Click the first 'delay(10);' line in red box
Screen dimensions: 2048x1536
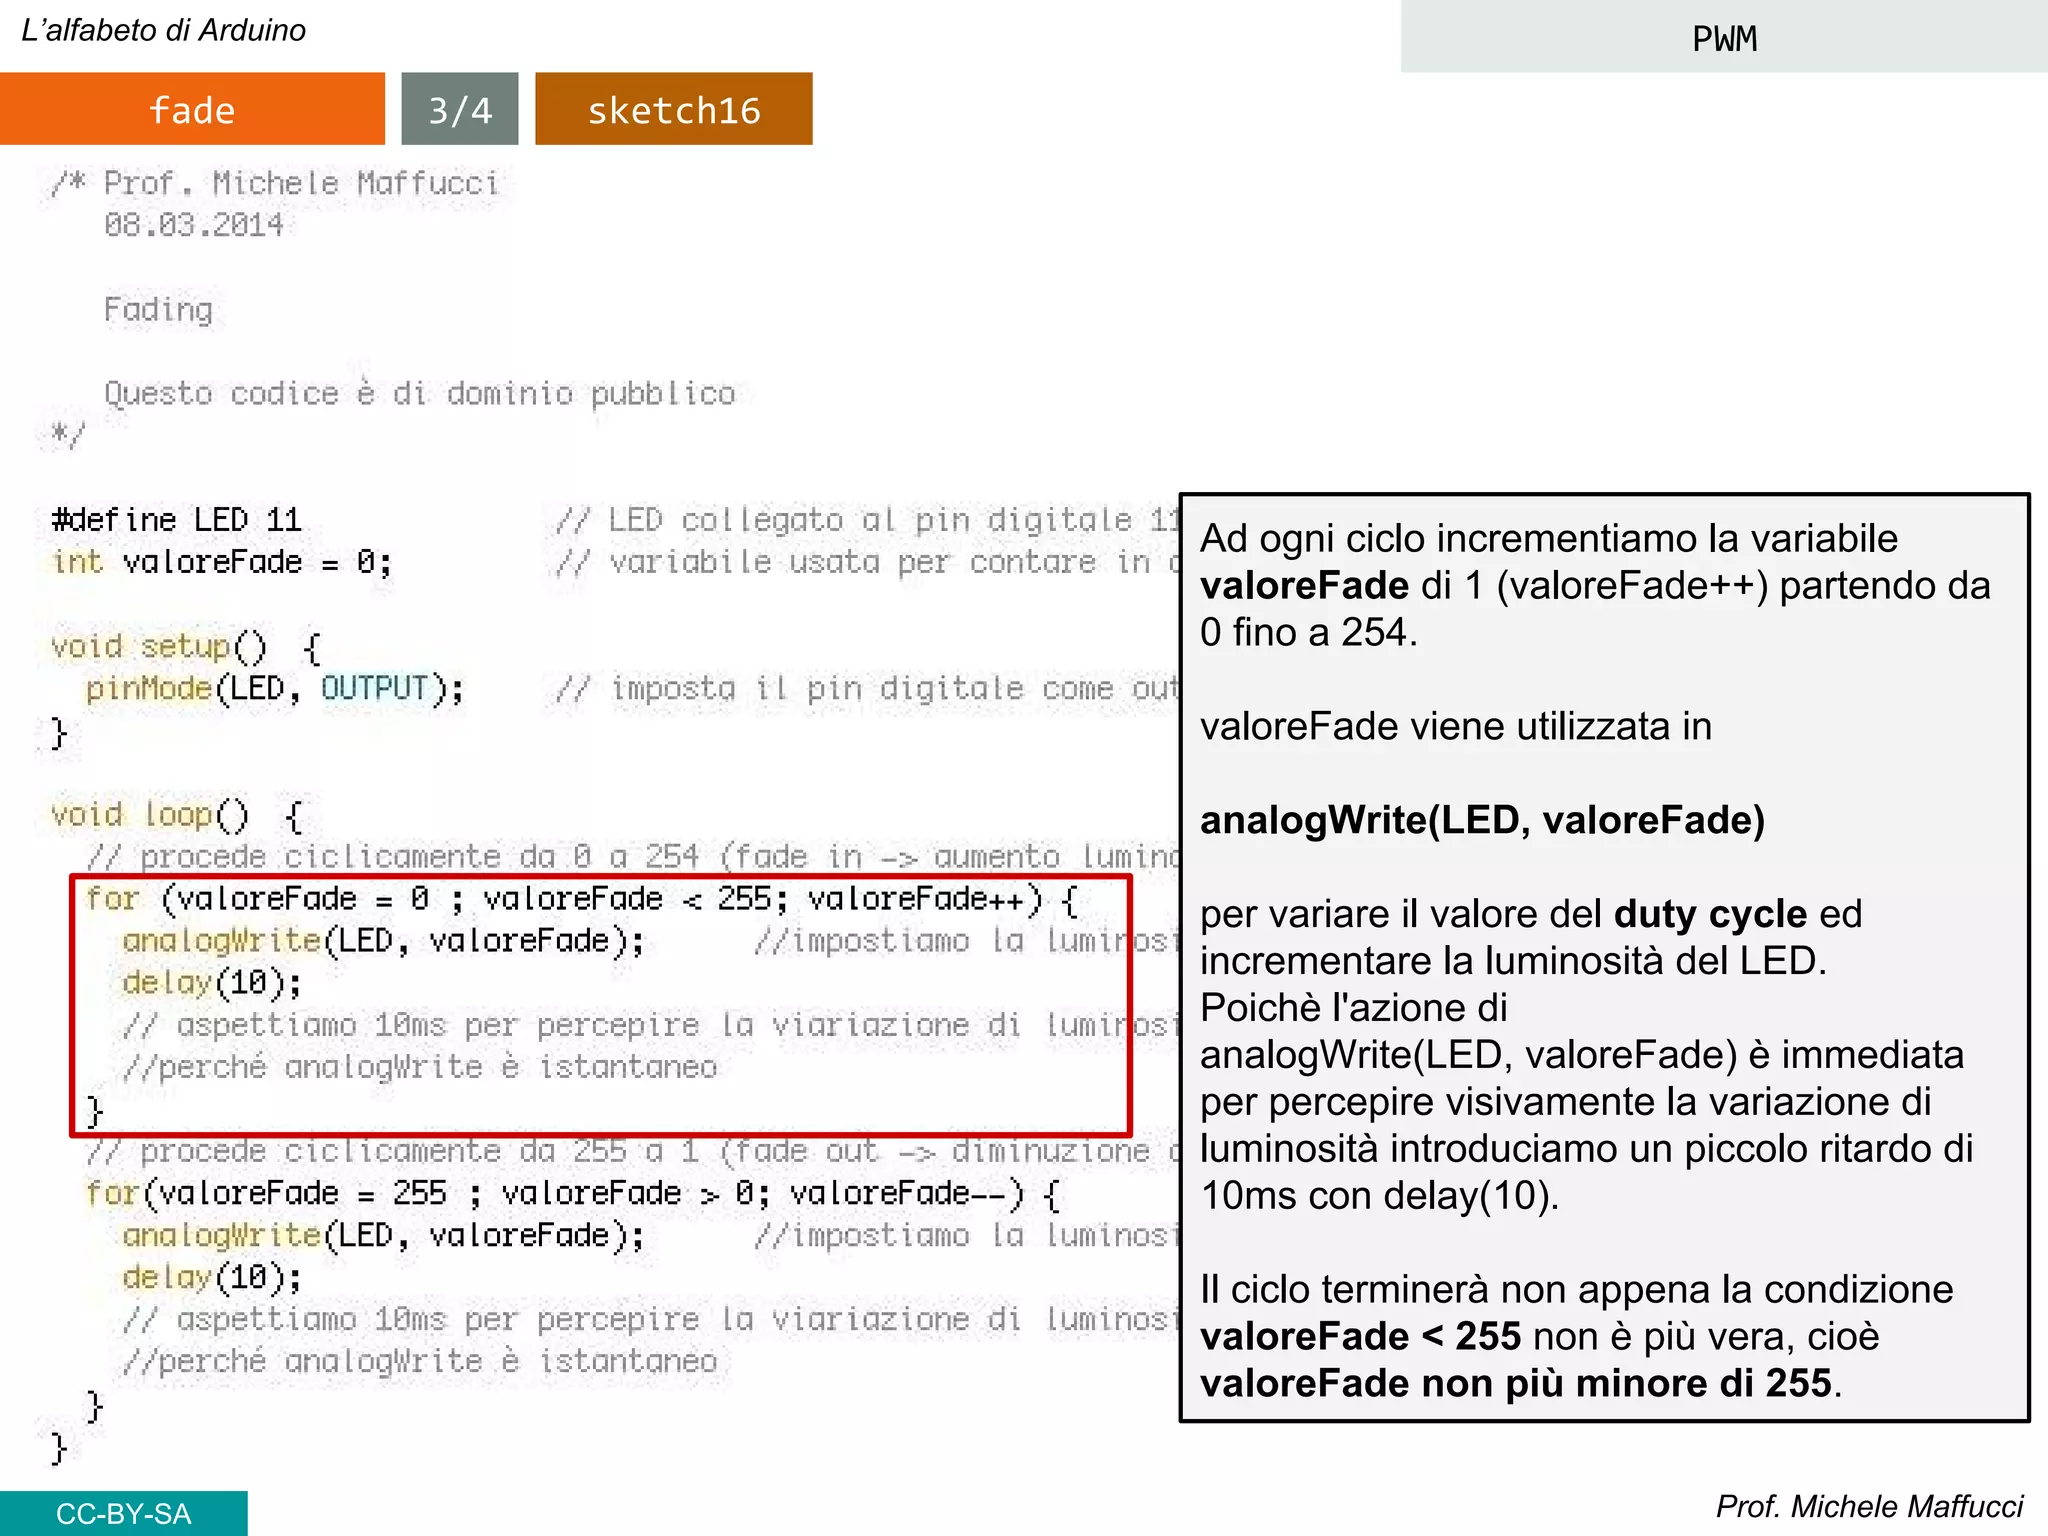[212, 983]
